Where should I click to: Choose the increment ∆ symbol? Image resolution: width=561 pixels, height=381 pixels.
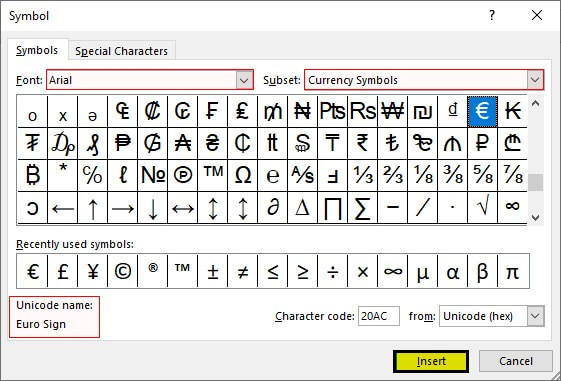(302, 208)
